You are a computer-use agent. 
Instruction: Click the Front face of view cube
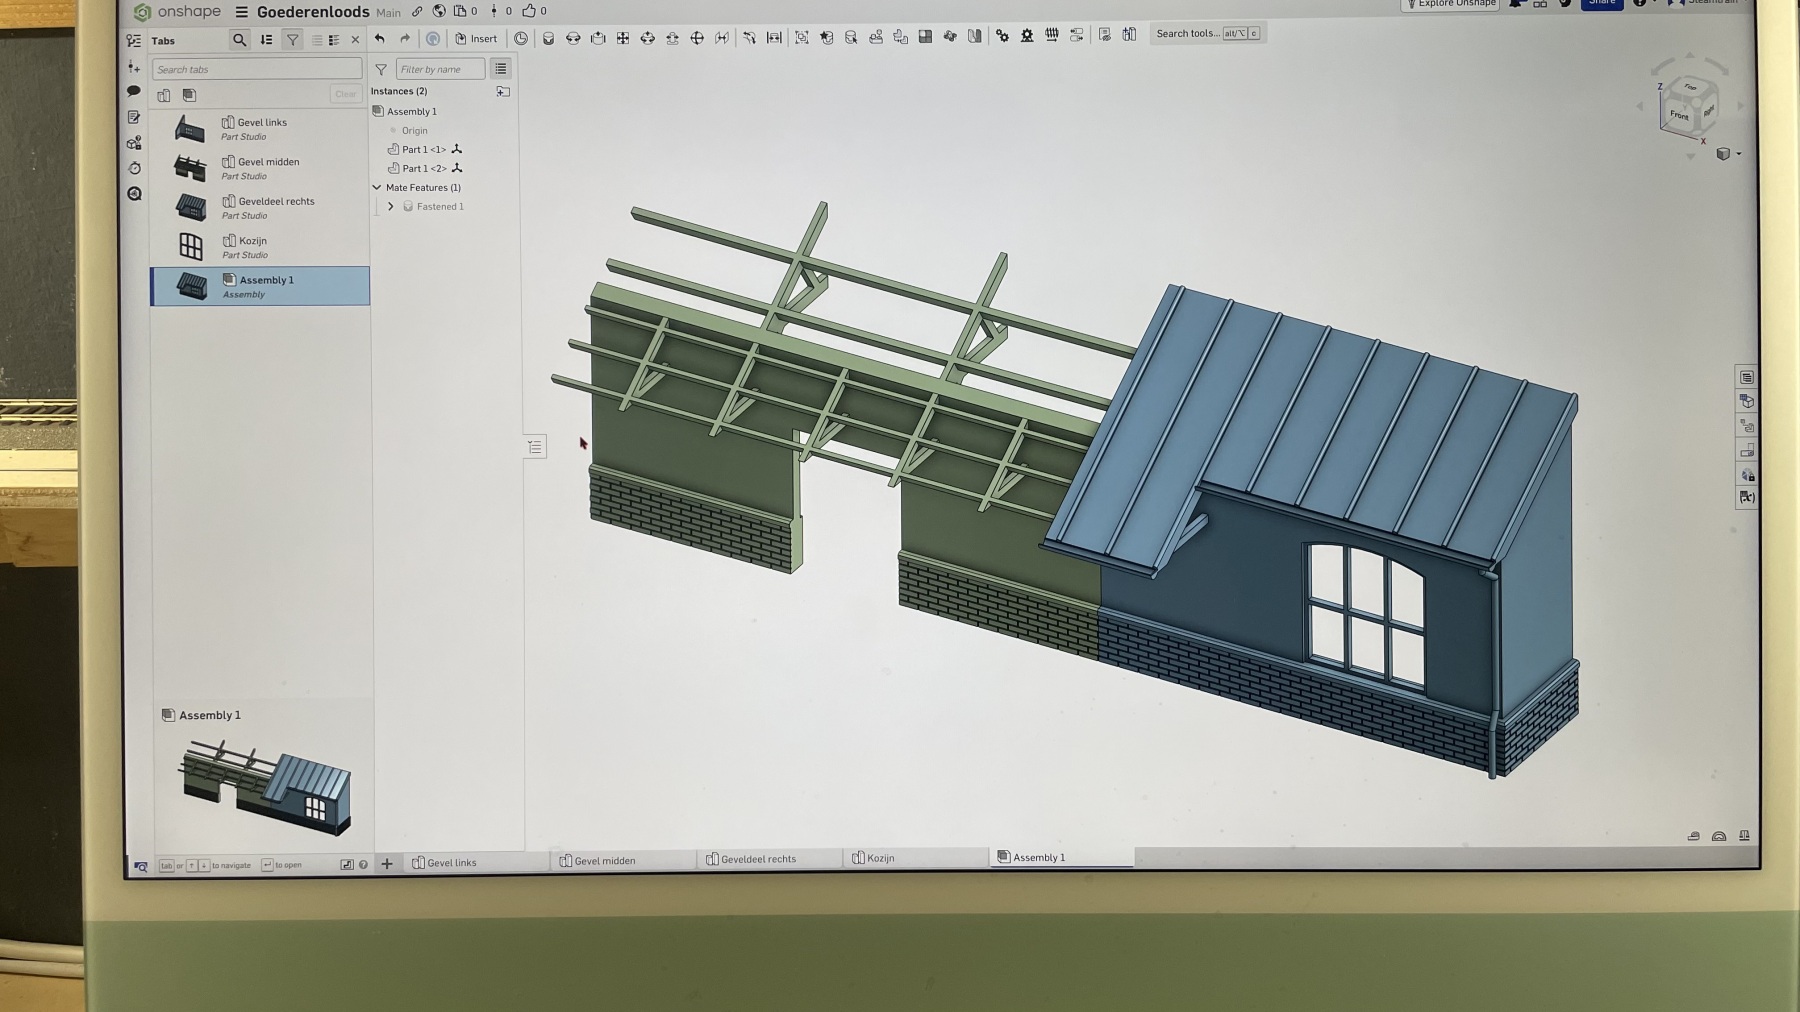pyautogui.click(x=1679, y=116)
